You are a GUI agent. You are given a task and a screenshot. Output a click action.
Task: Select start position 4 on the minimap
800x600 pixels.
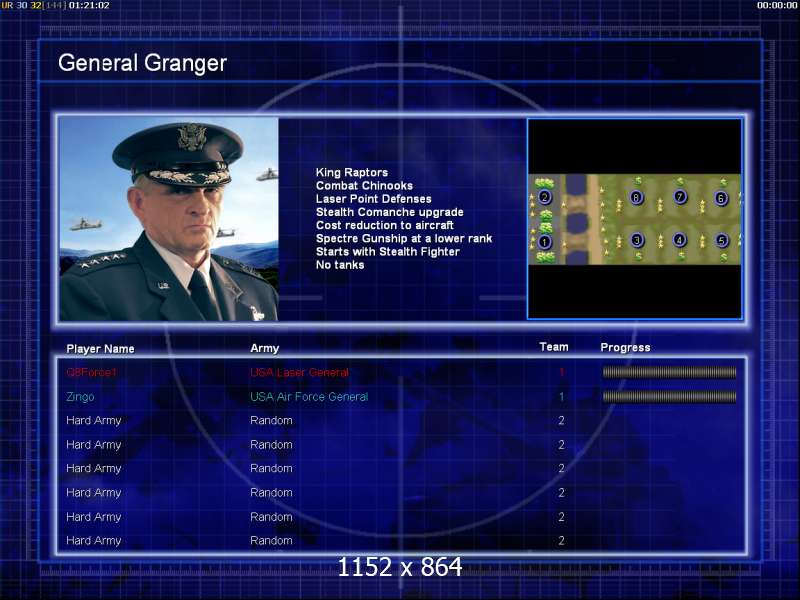point(679,239)
